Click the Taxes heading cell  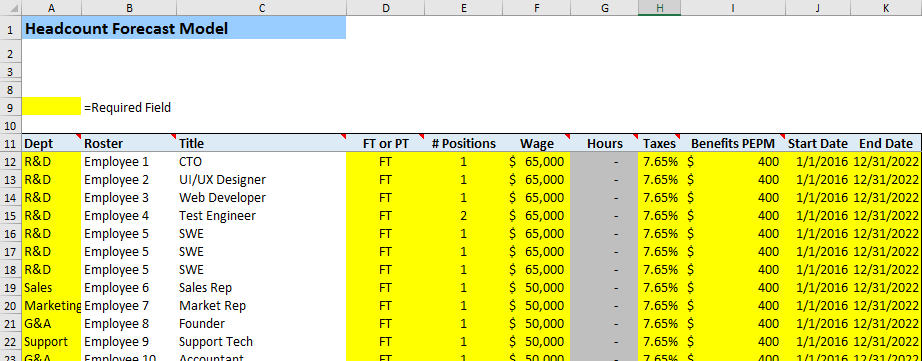[659, 143]
